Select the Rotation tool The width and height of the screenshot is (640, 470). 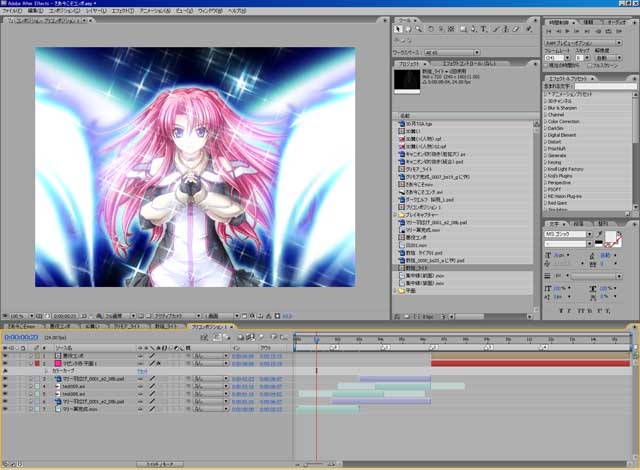tap(431, 29)
